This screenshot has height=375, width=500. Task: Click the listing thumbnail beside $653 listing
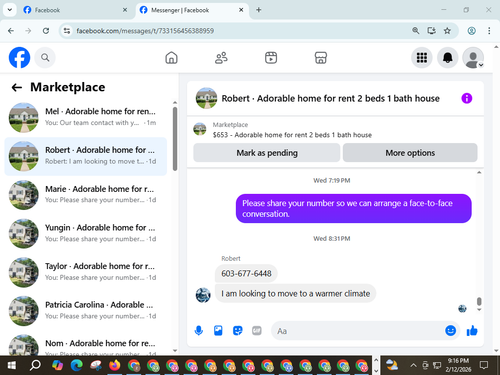point(200,129)
